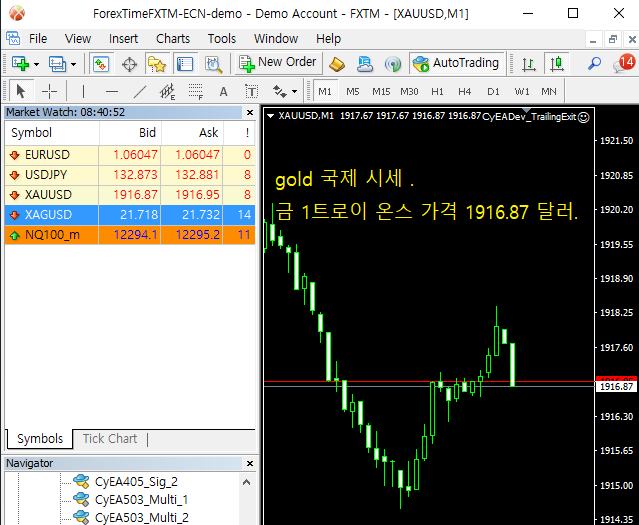Select the Vertical Line drawing tool

[83, 91]
